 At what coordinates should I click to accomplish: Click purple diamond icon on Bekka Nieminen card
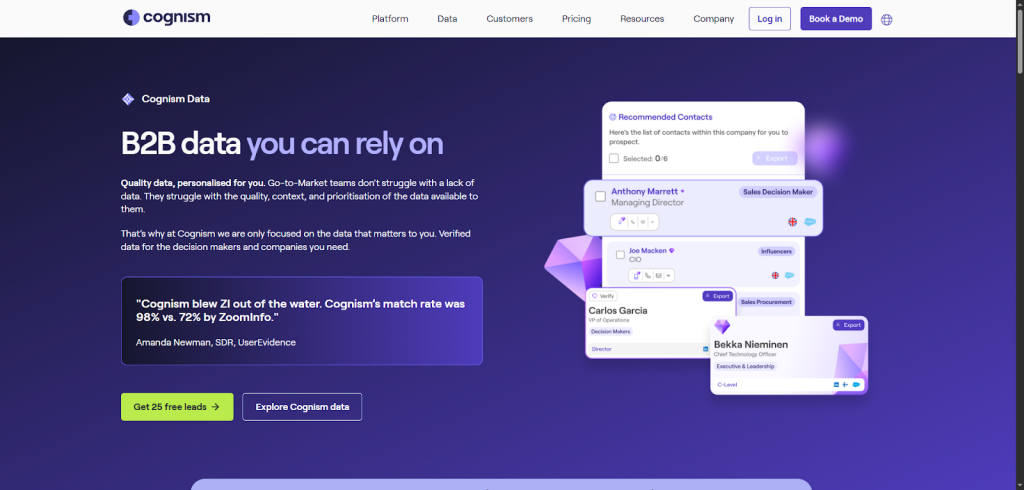point(722,327)
